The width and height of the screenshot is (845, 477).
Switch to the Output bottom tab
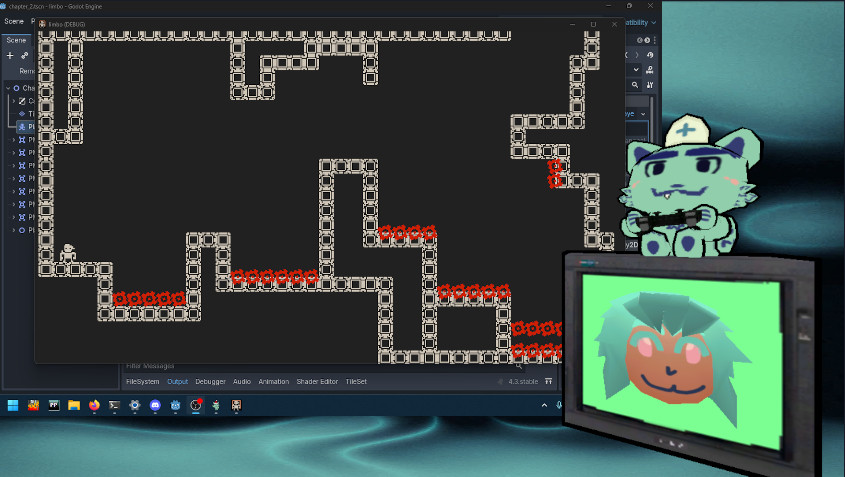tap(177, 382)
